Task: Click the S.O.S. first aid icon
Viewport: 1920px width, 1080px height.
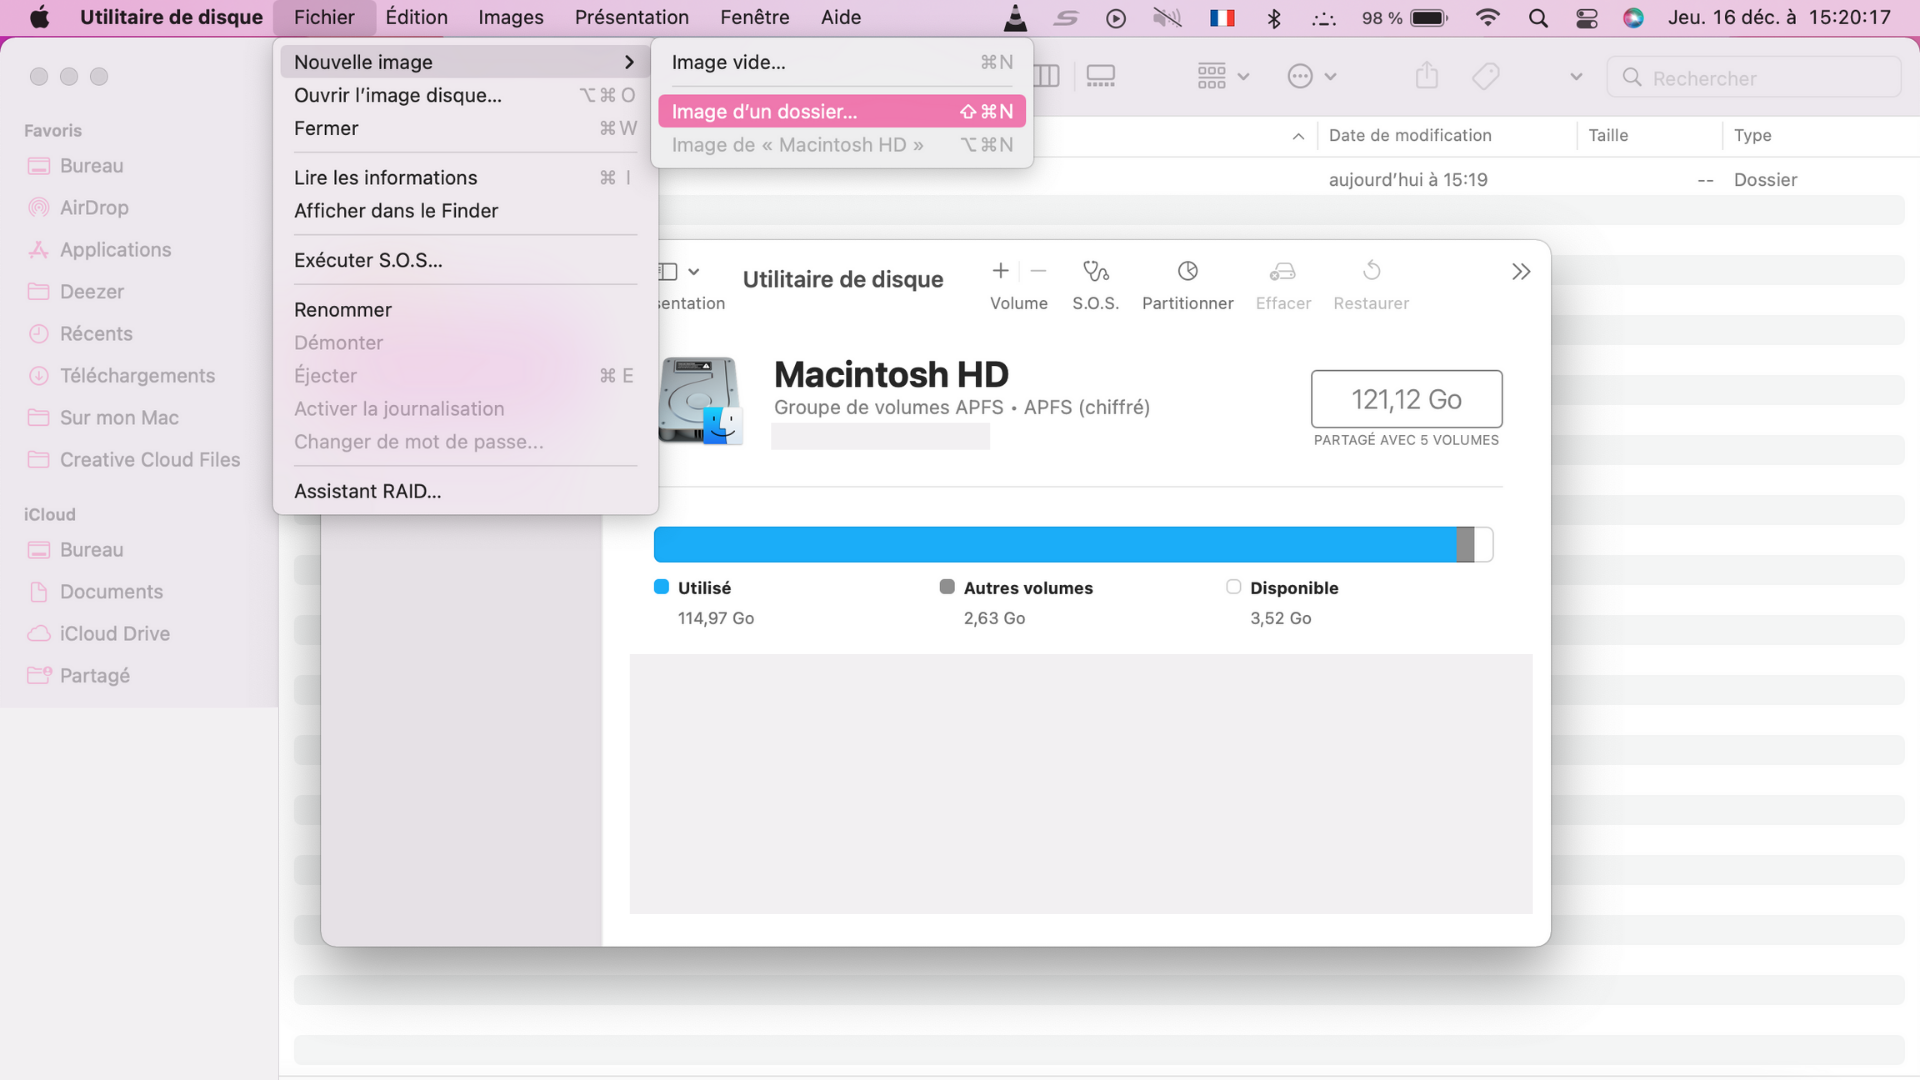Action: (x=1095, y=271)
